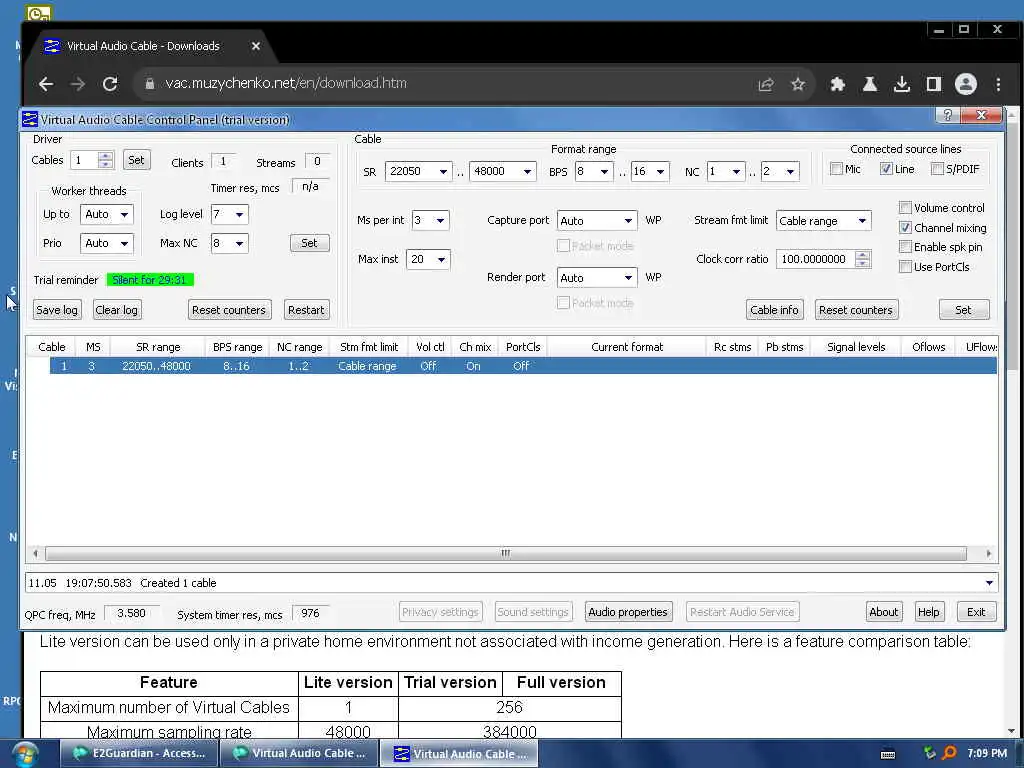
Task: Toggle the Line source line checkbox
Action: pos(886,169)
